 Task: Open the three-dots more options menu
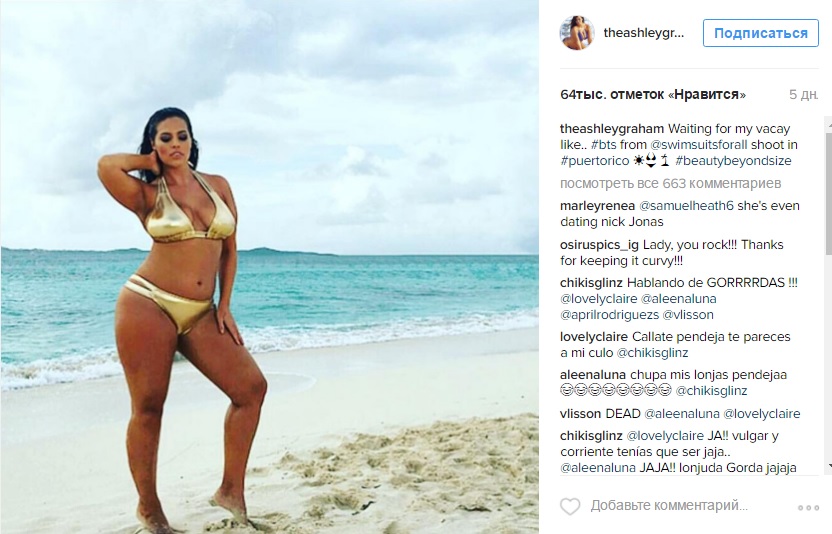coord(808,507)
